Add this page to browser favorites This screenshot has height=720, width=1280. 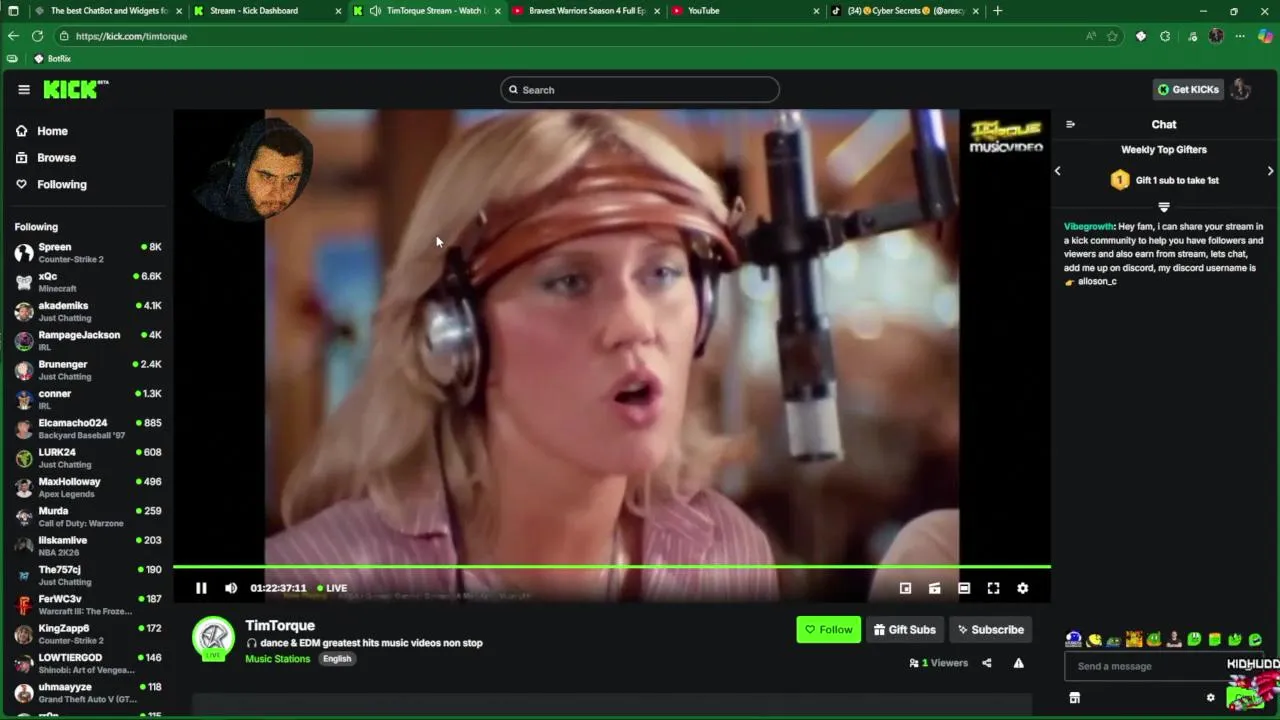tap(1112, 36)
